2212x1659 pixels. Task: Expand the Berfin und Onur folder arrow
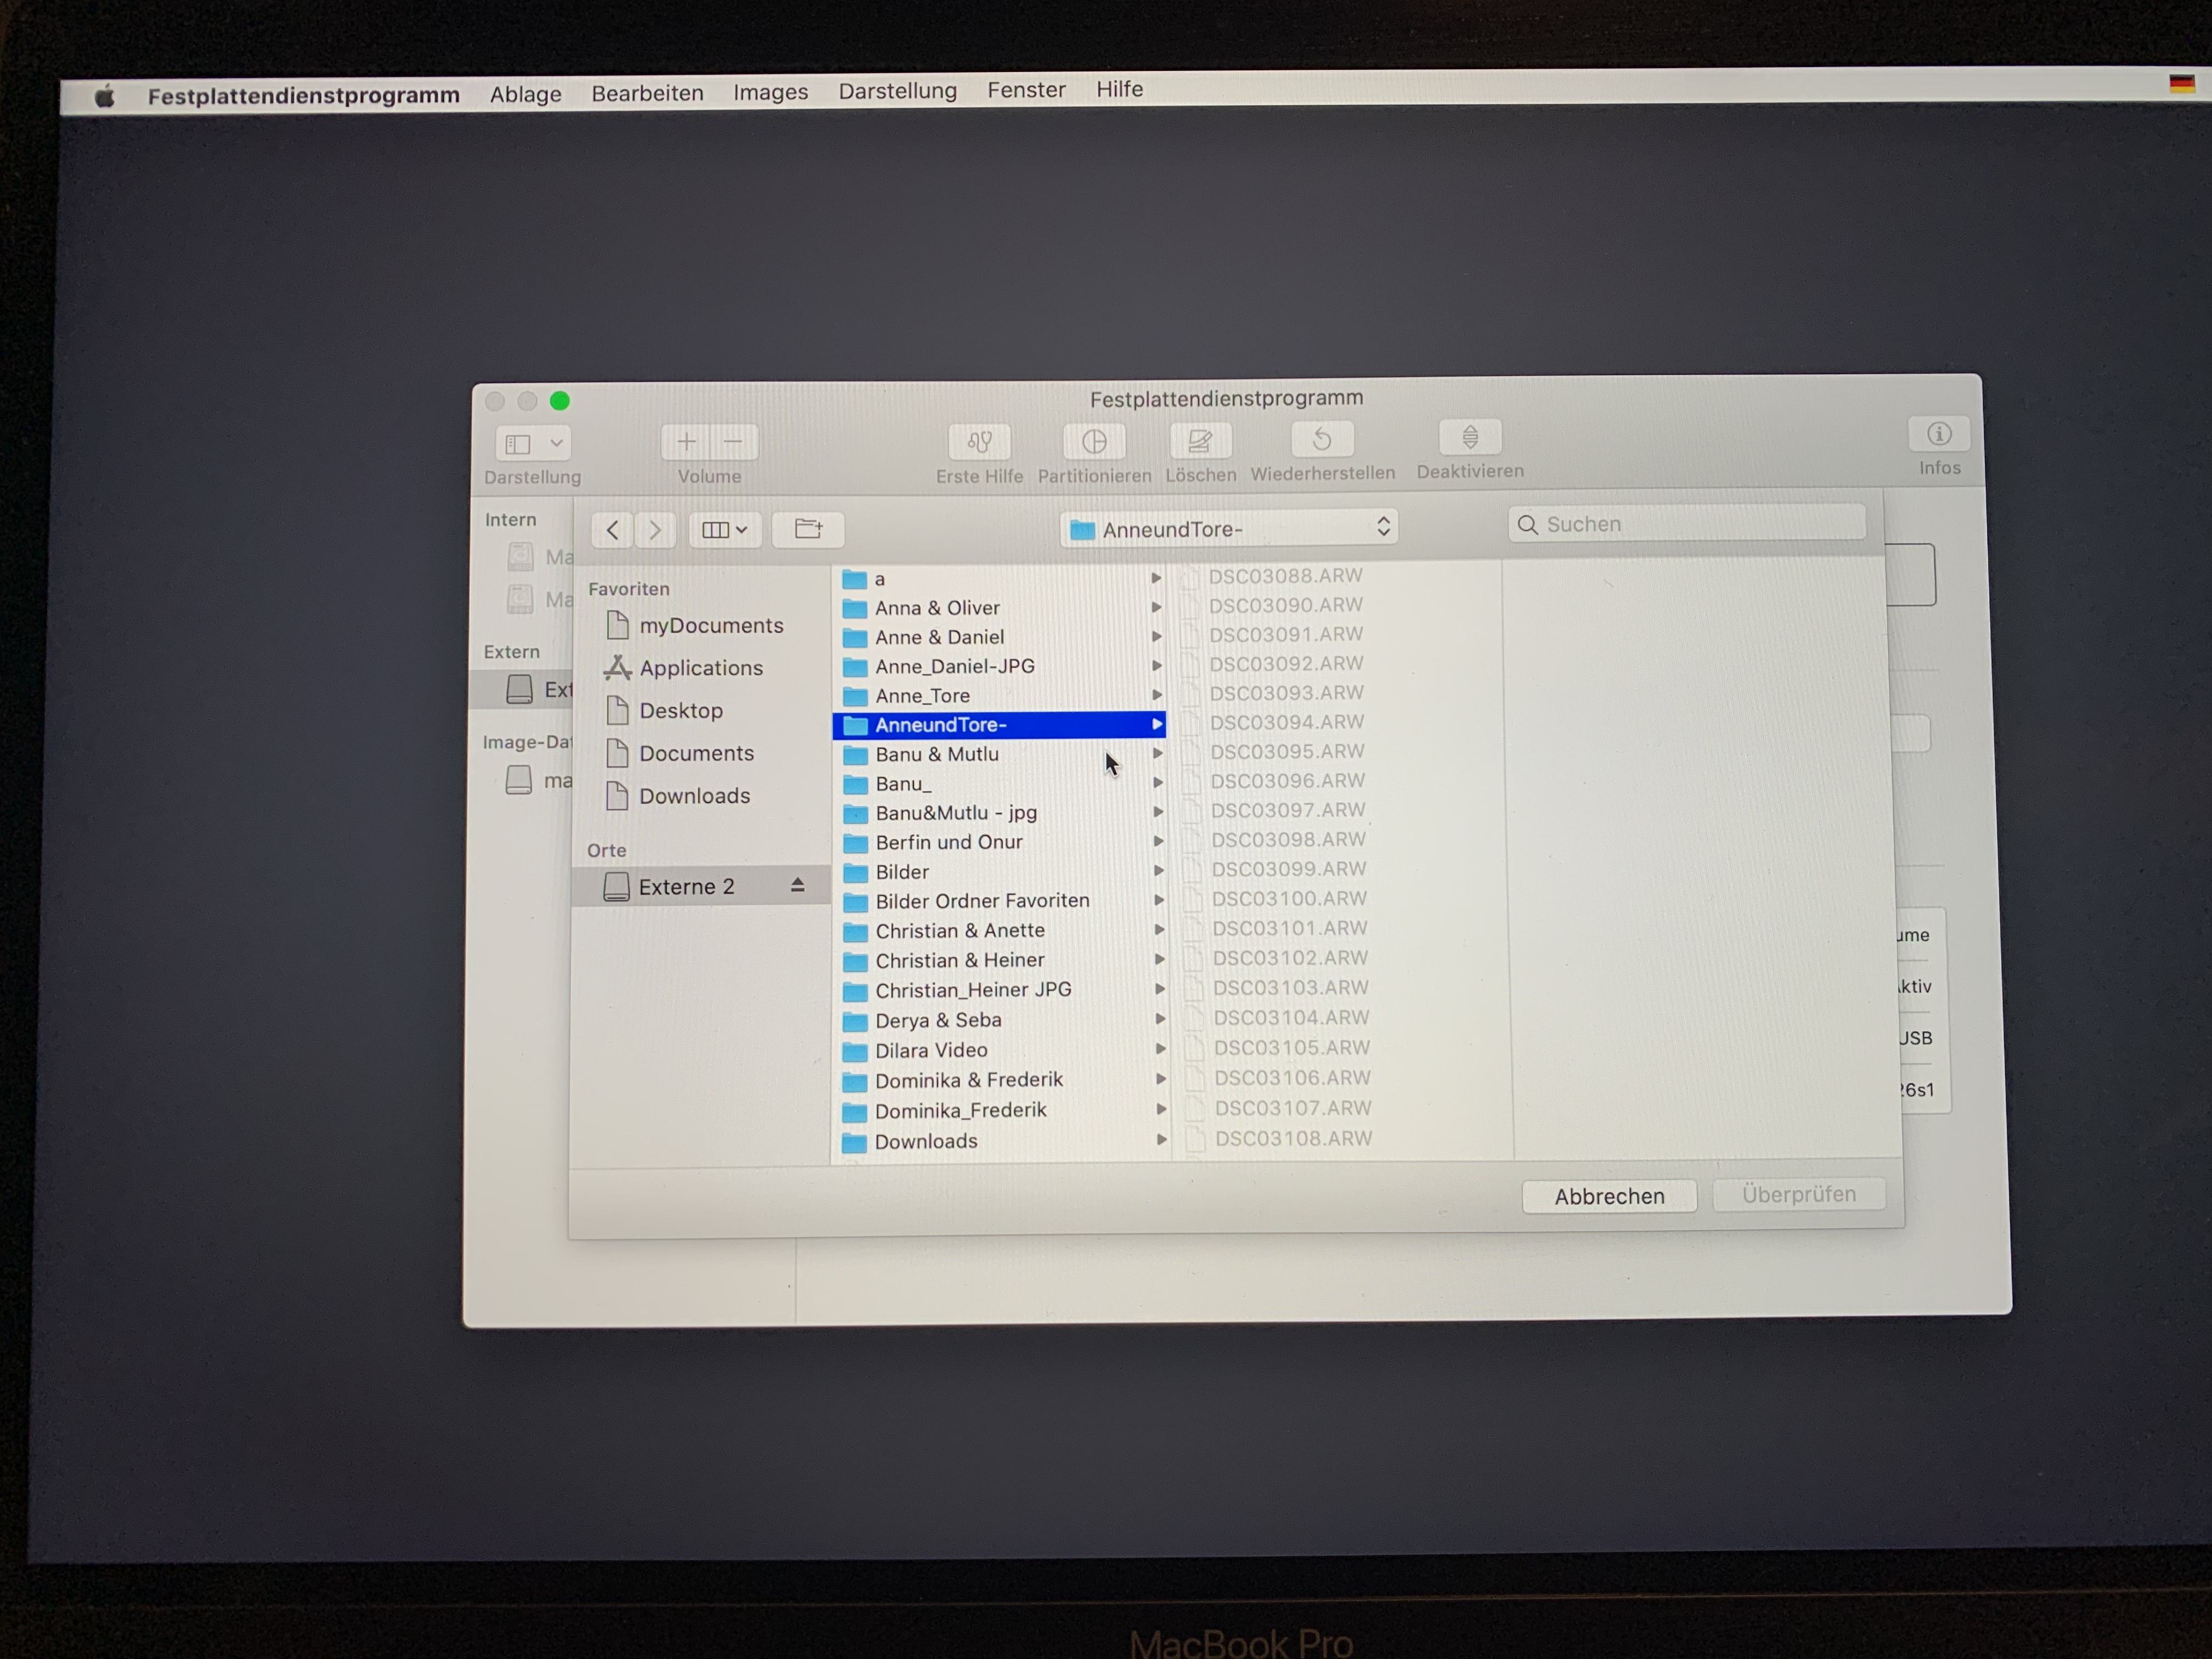point(1158,842)
